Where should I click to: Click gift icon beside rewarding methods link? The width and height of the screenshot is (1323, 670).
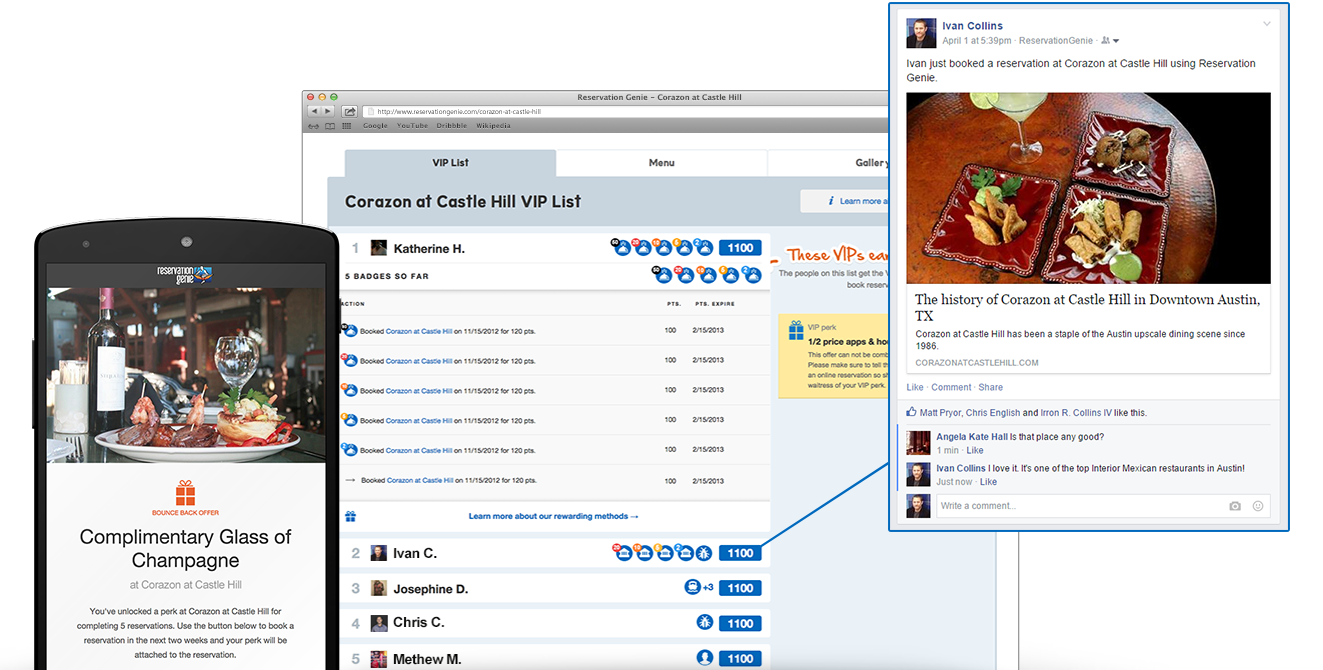[350, 517]
